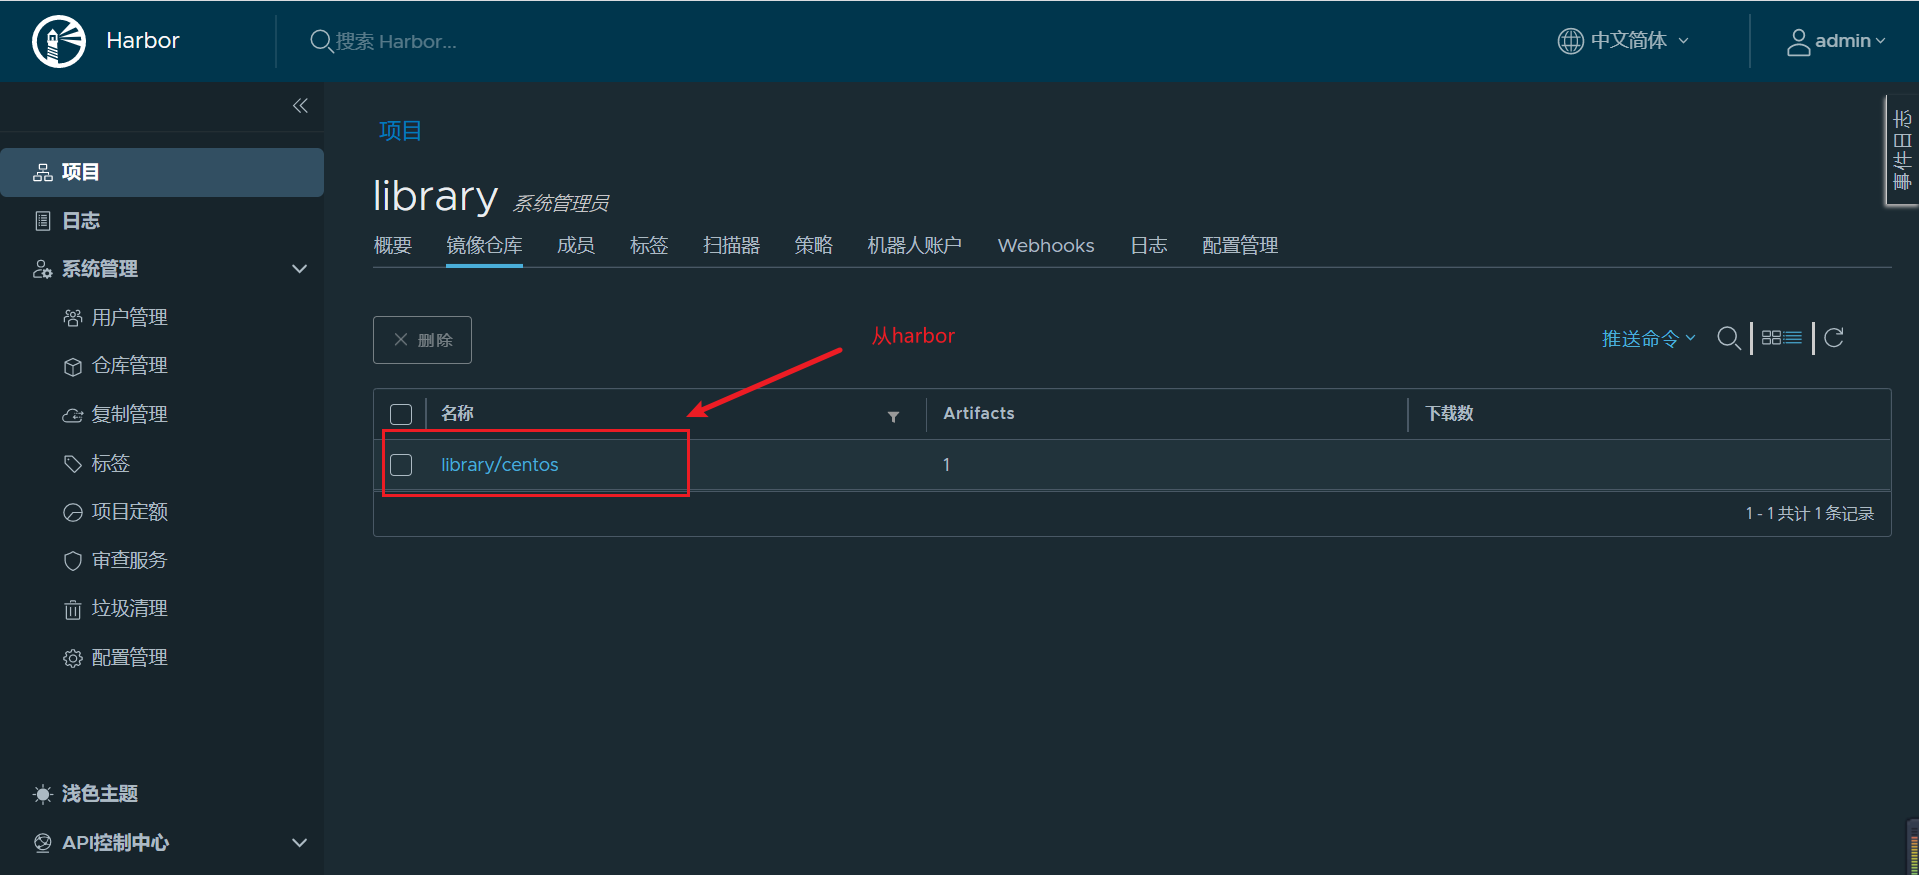The image size is (1919, 875).
Task: Switch to list view icon
Action: pyautogui.click(x=1793, y=338)
